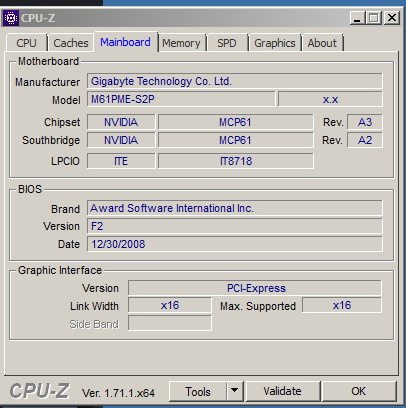Select the model value M61PME-S2P

coord(181,99)
